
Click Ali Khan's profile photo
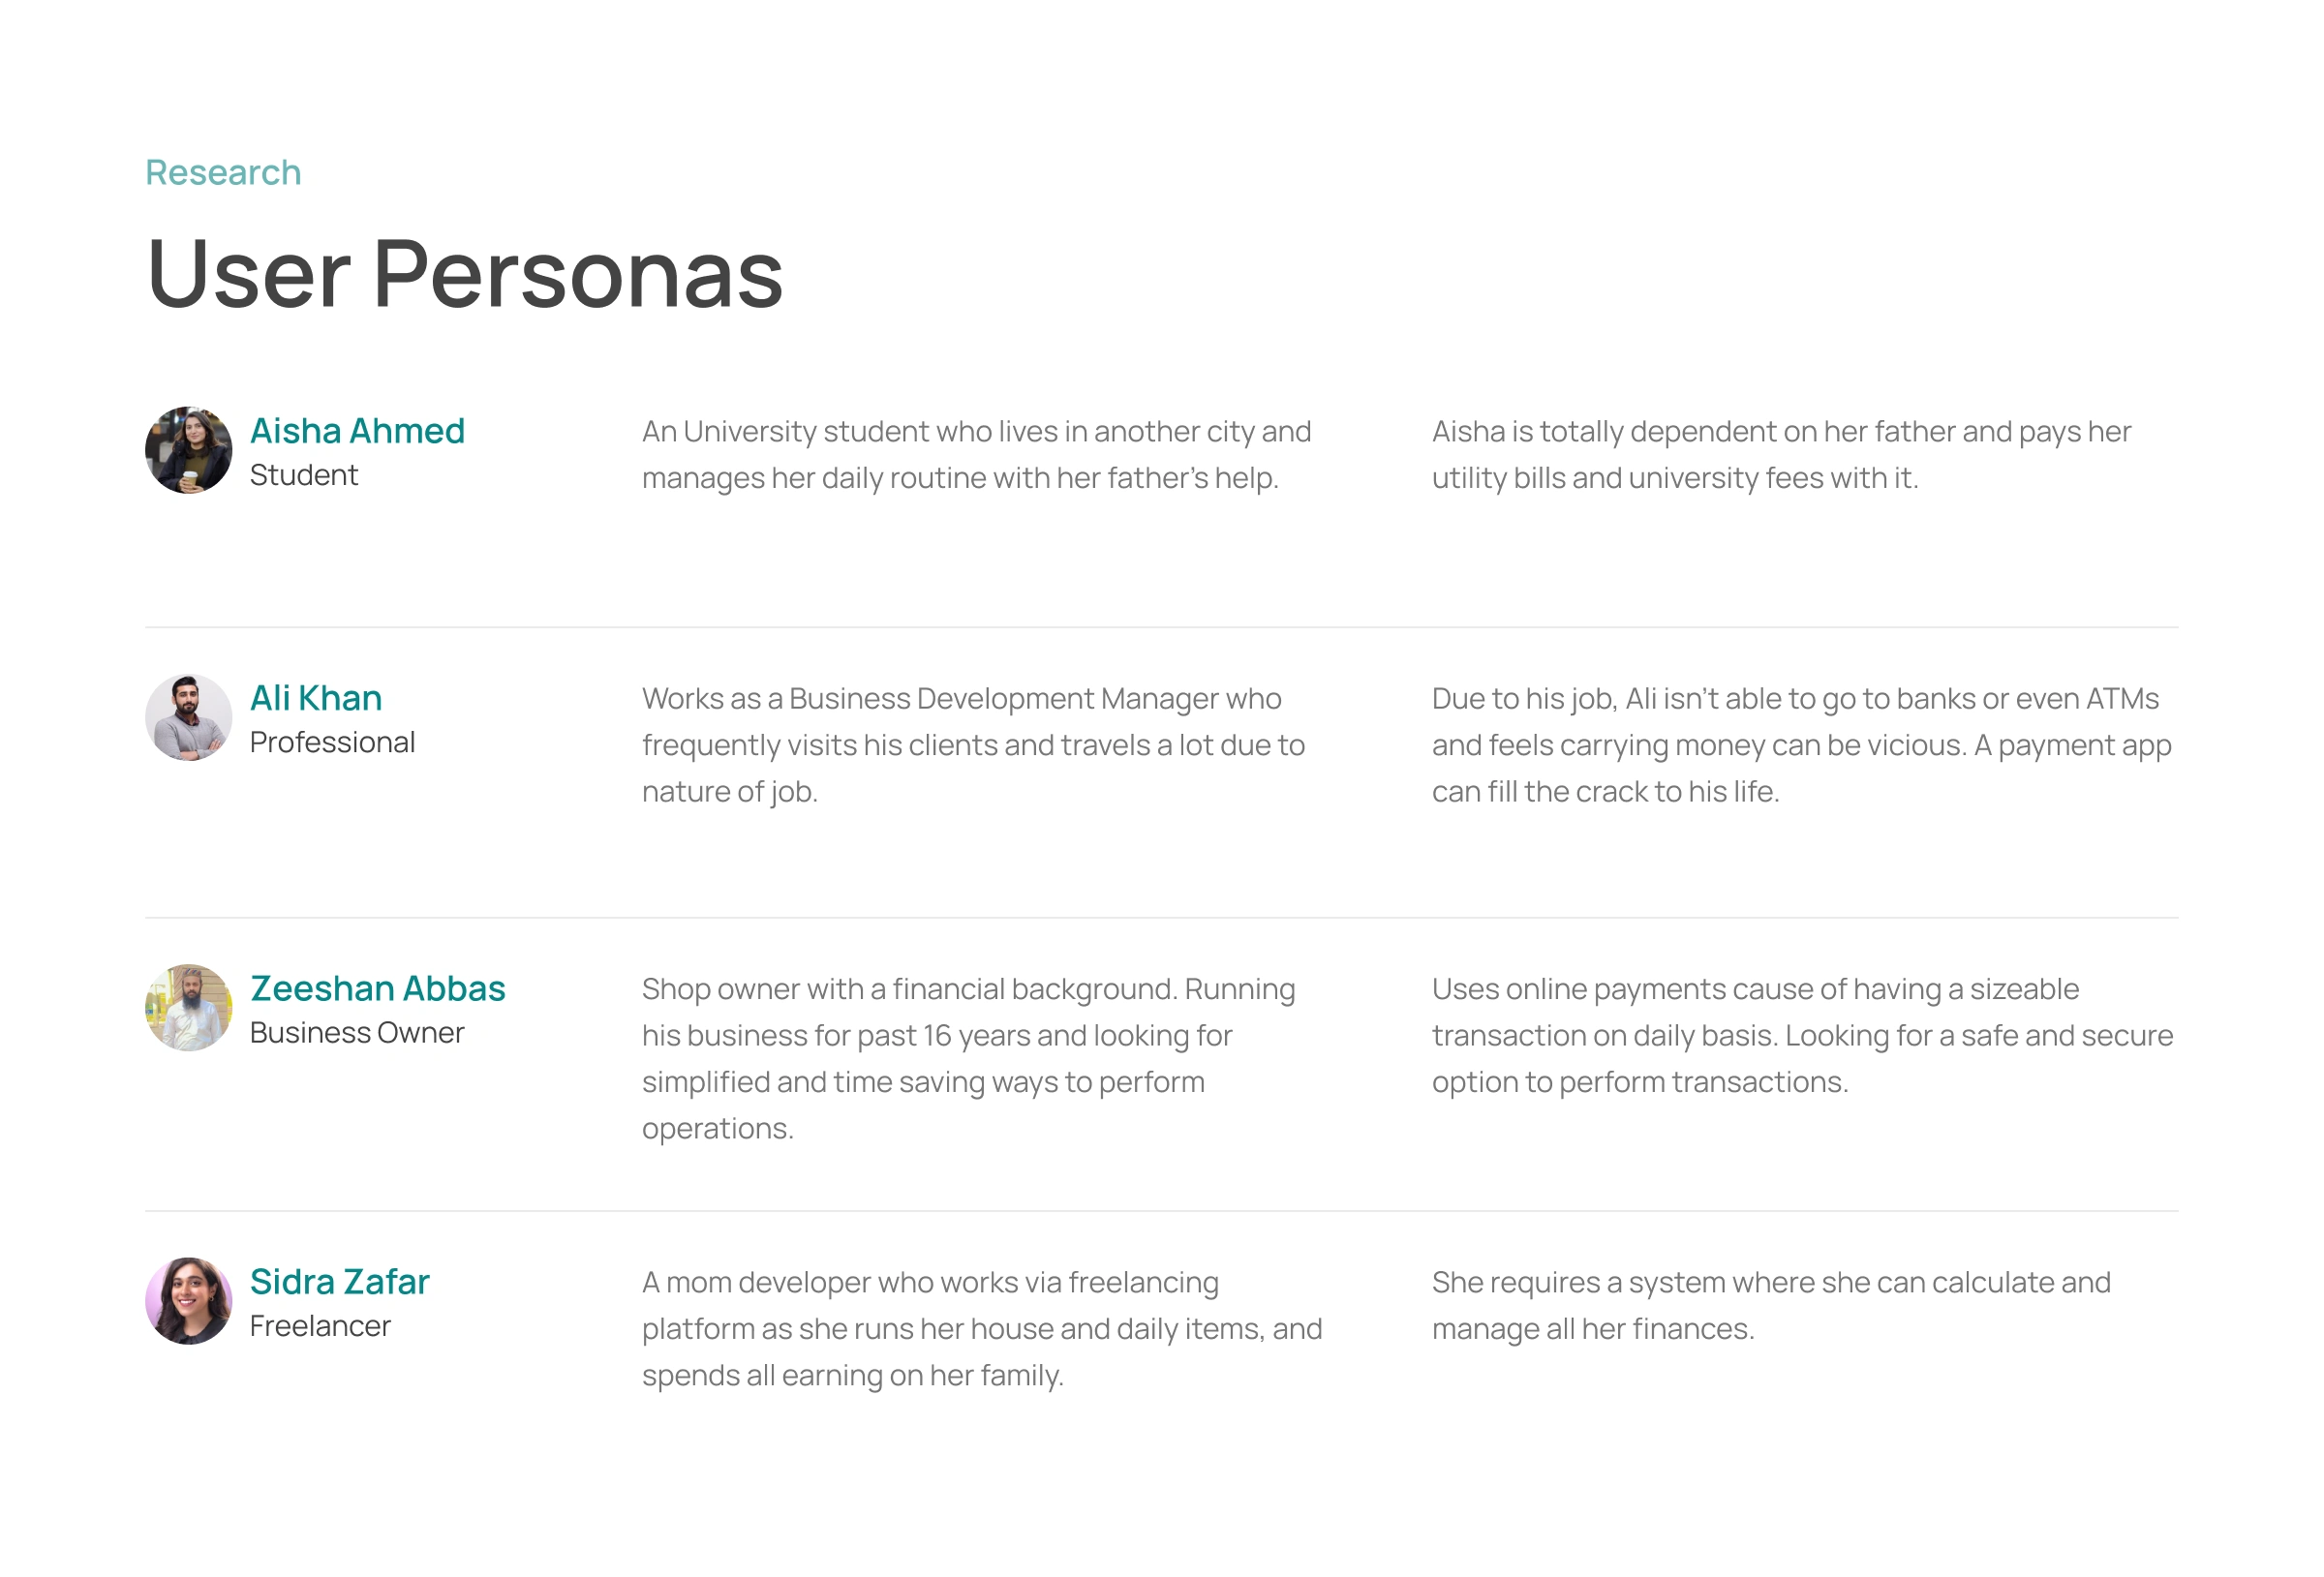(x=188, y=717)
